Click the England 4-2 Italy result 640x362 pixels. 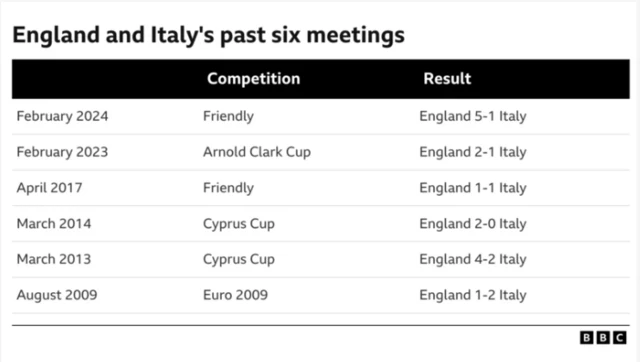(473, 260)
